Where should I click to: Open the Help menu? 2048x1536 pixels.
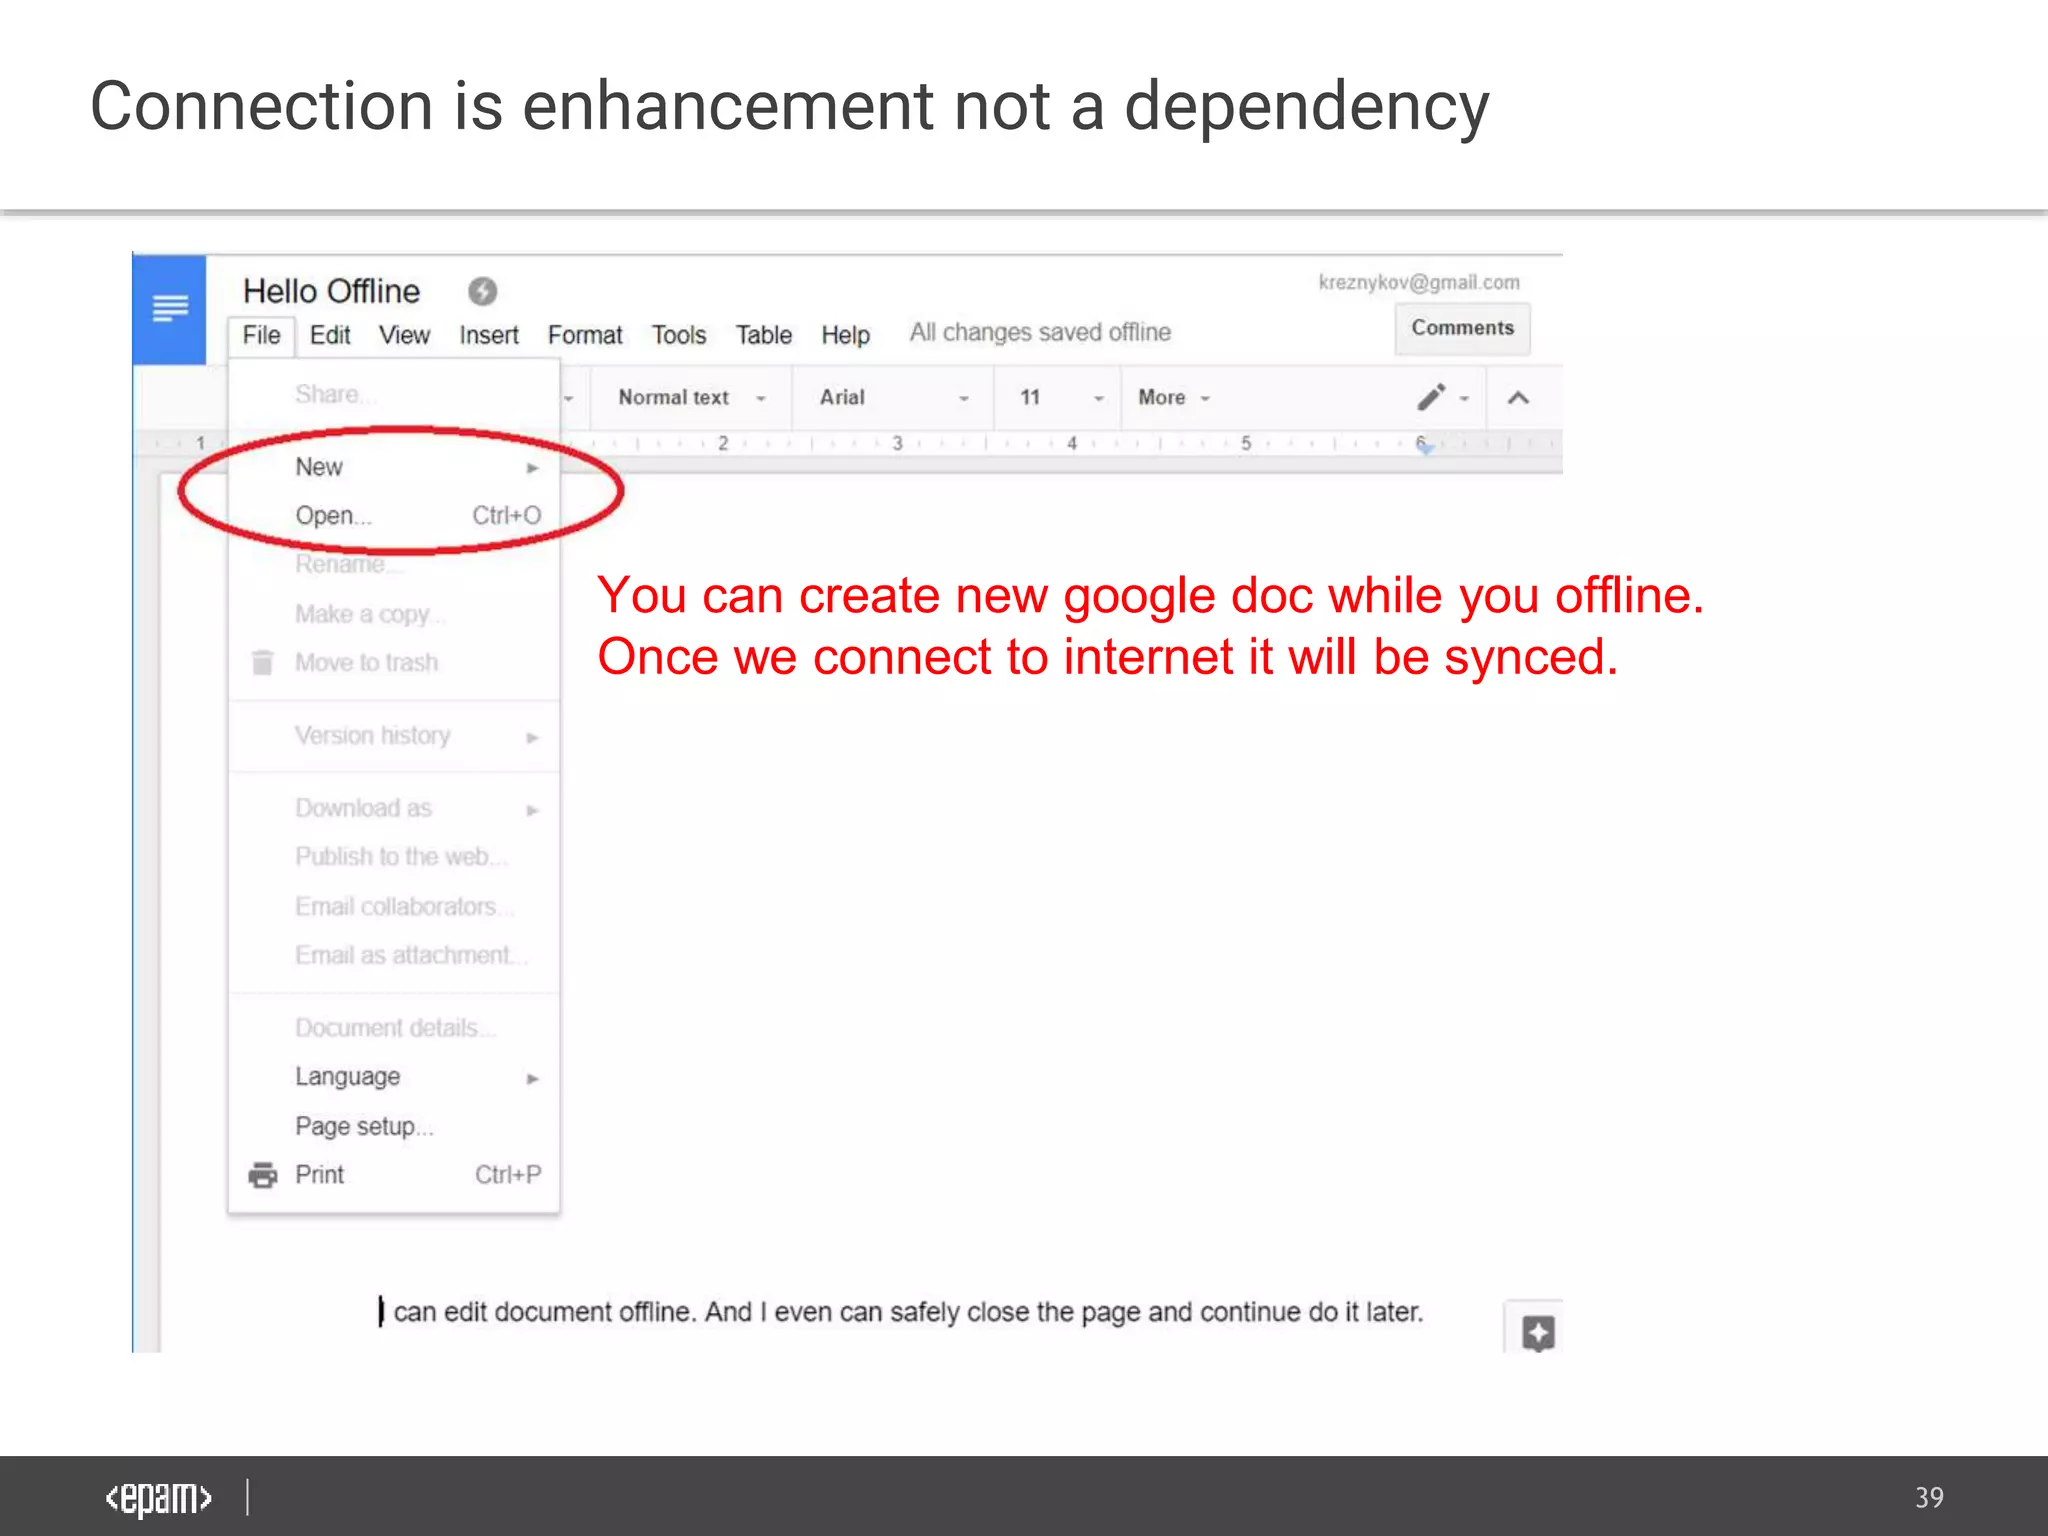pyautogui.click(x=846, y=335)
